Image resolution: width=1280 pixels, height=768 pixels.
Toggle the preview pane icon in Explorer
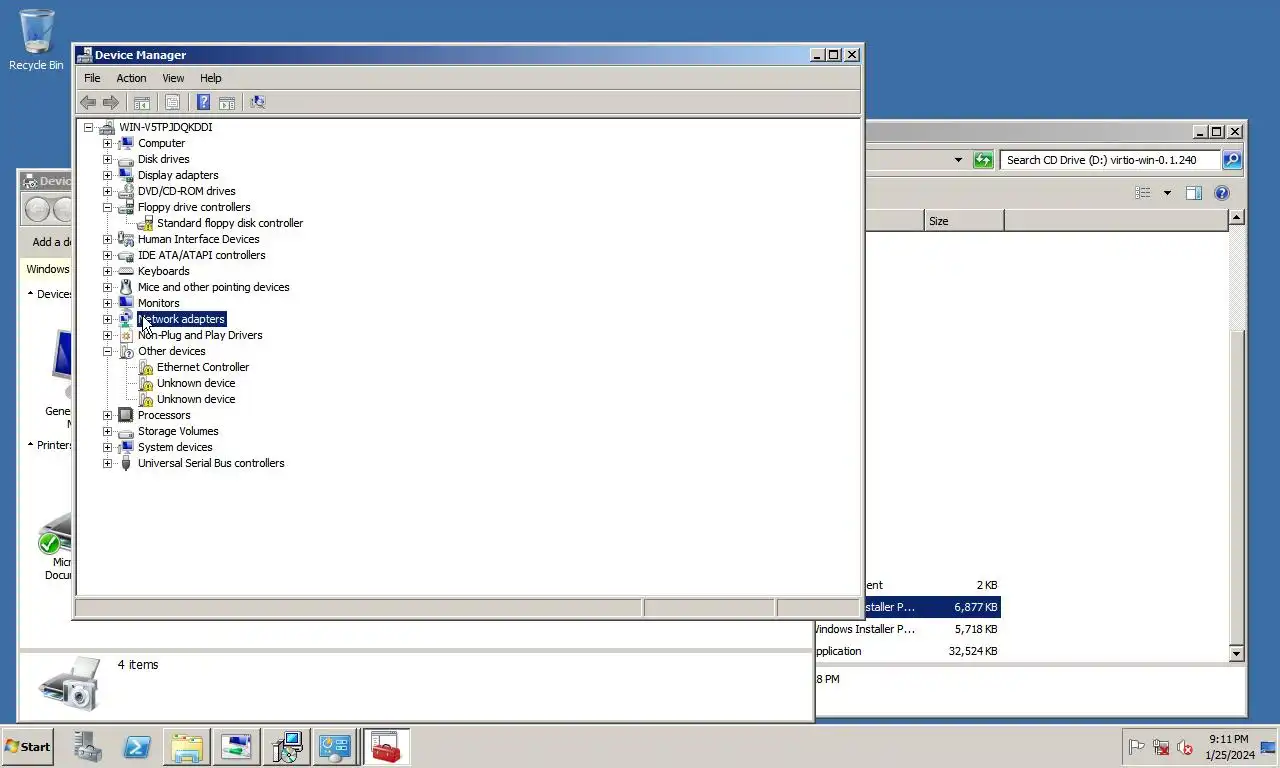point(1193,193)
